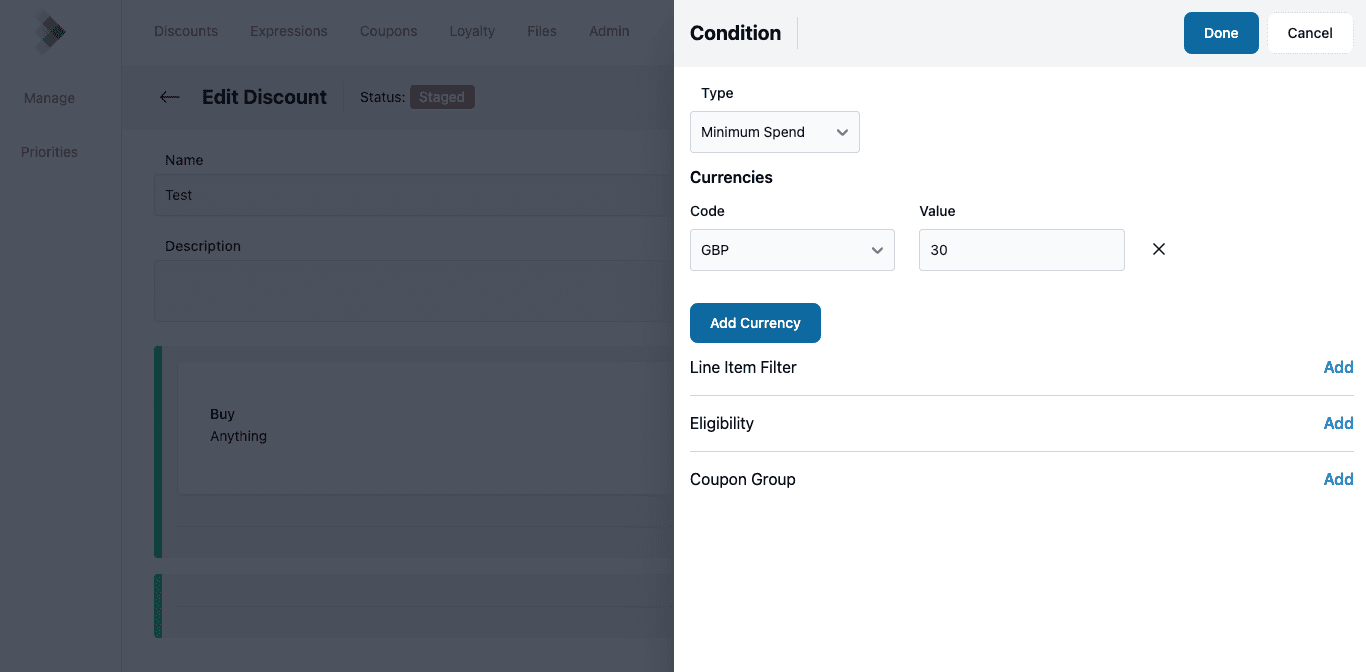Viewport: 1366px width, 672px height.
Task: Expand the Type selector chevron arrow
Action: tap(843, 132)
